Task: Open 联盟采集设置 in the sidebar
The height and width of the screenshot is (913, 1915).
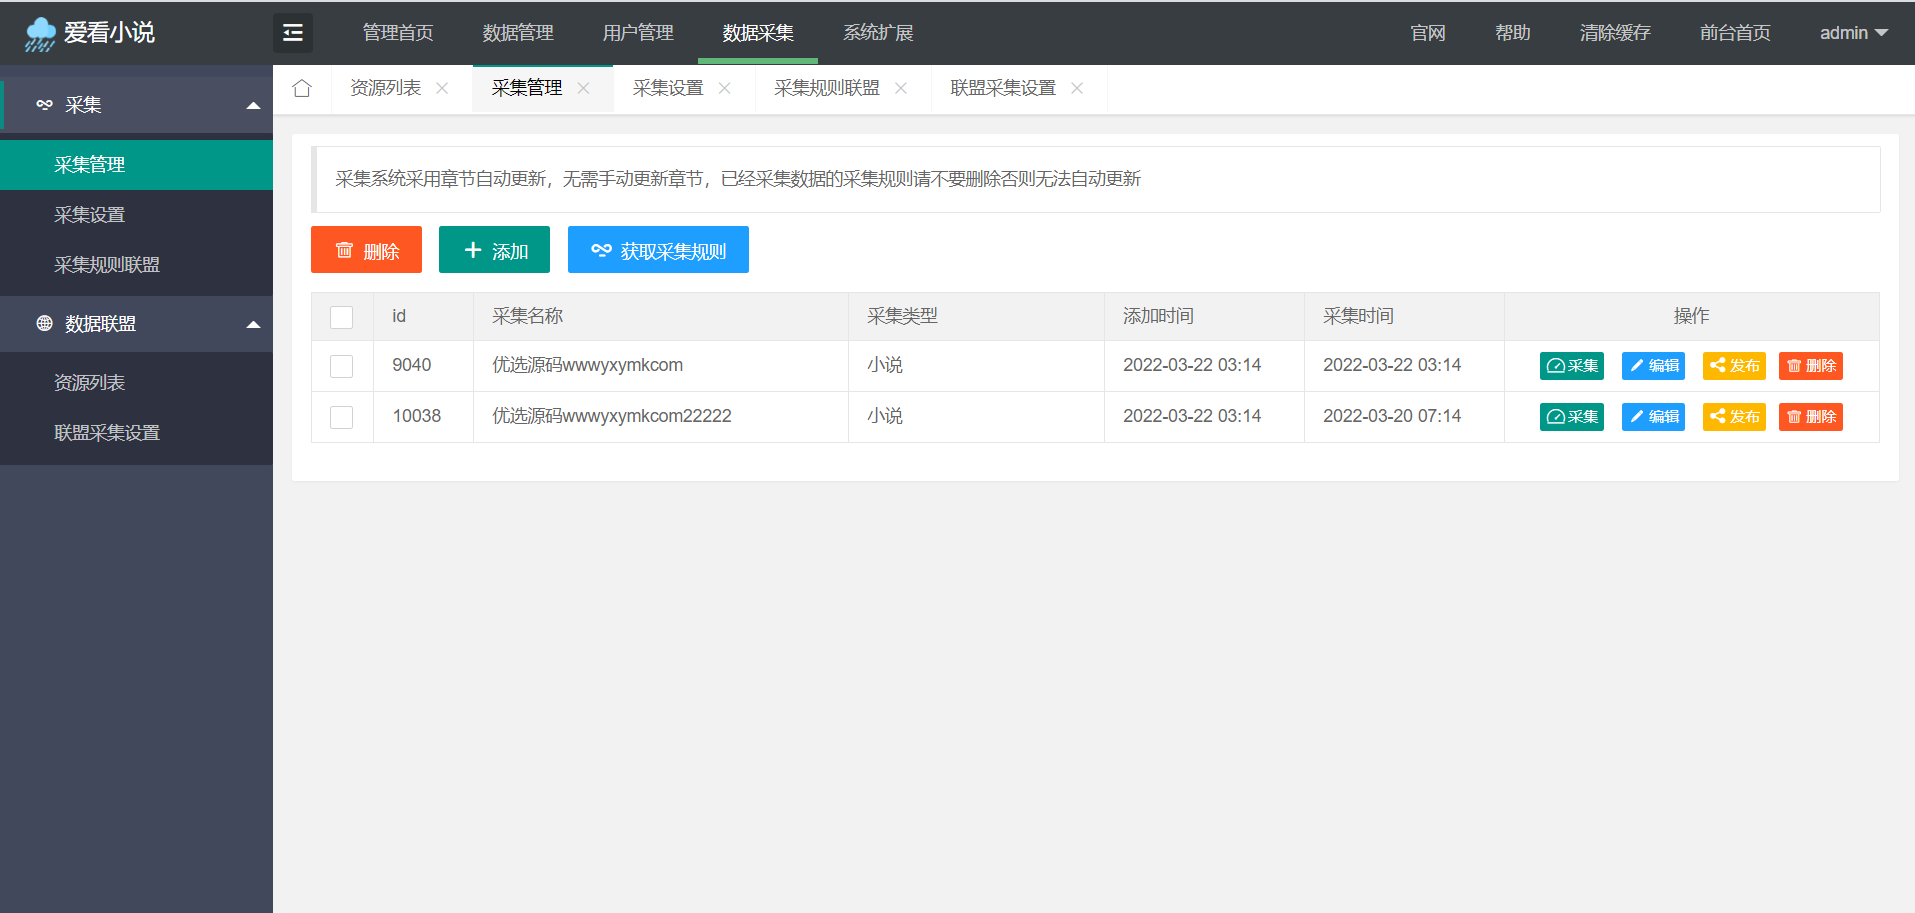Action: pyautogui.click(x=137, y=433)
